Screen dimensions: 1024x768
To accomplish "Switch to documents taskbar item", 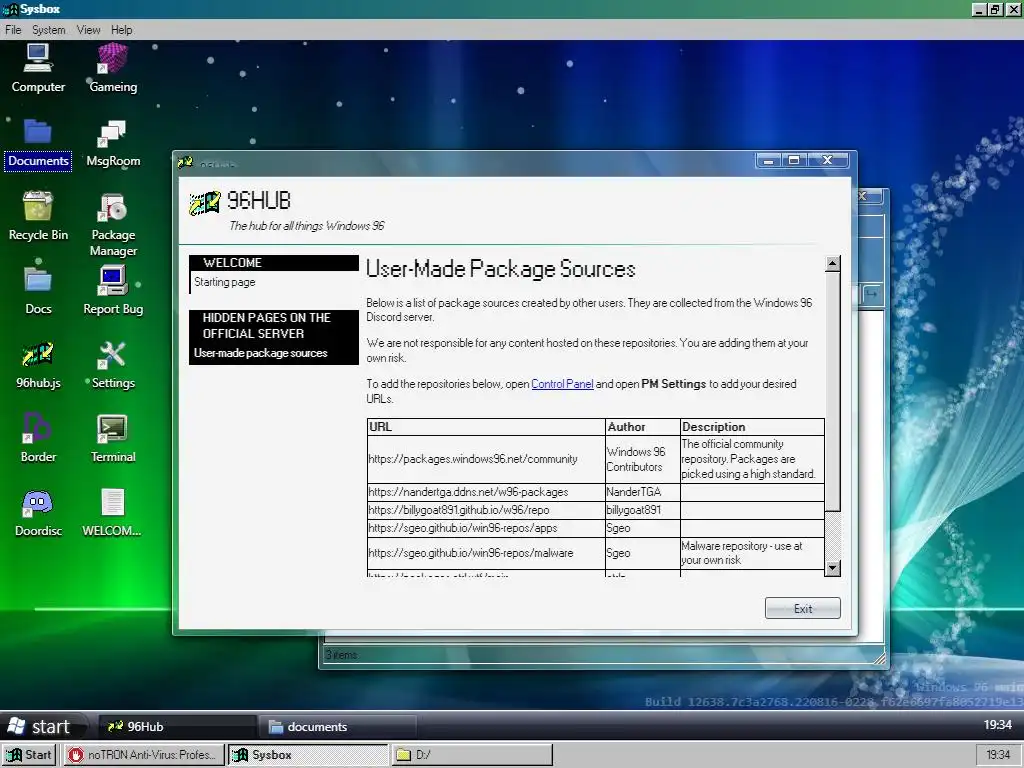I will pos(338,726).
